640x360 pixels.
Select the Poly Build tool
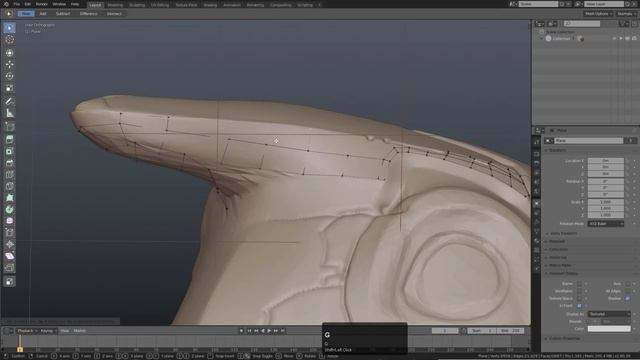(x=9, y=198)
